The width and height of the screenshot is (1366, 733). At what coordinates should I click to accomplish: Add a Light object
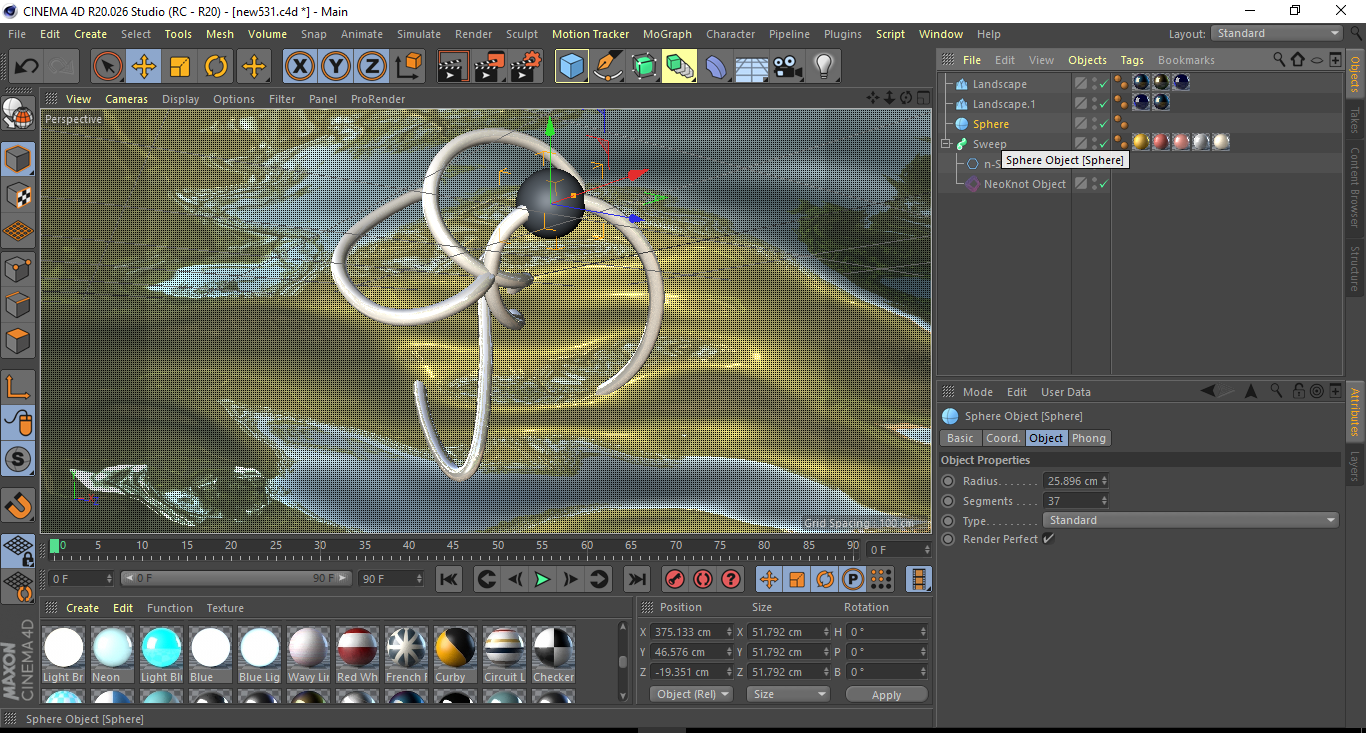[823, 67]
